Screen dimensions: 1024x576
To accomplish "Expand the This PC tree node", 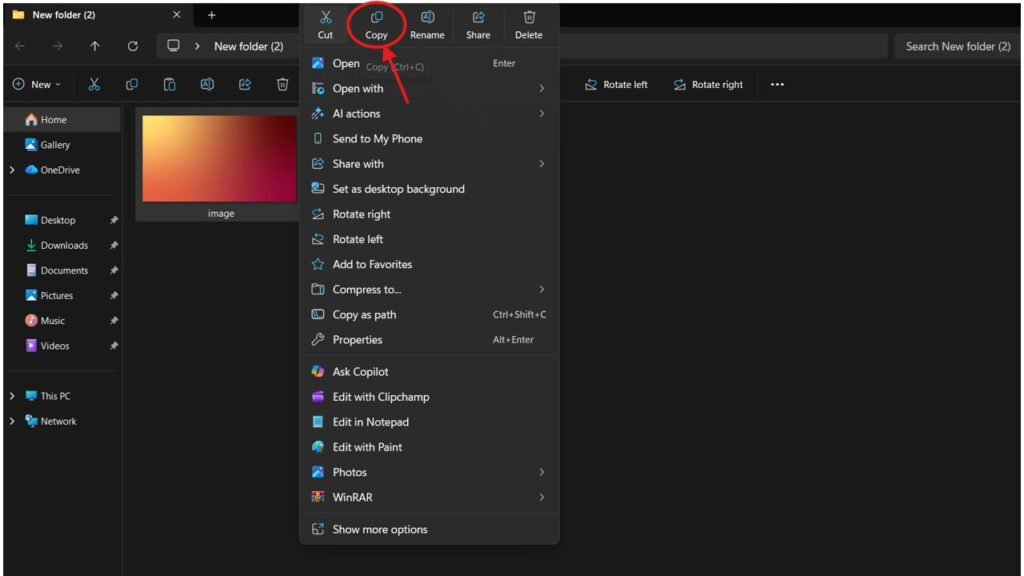I will click(x=12, y=396).
